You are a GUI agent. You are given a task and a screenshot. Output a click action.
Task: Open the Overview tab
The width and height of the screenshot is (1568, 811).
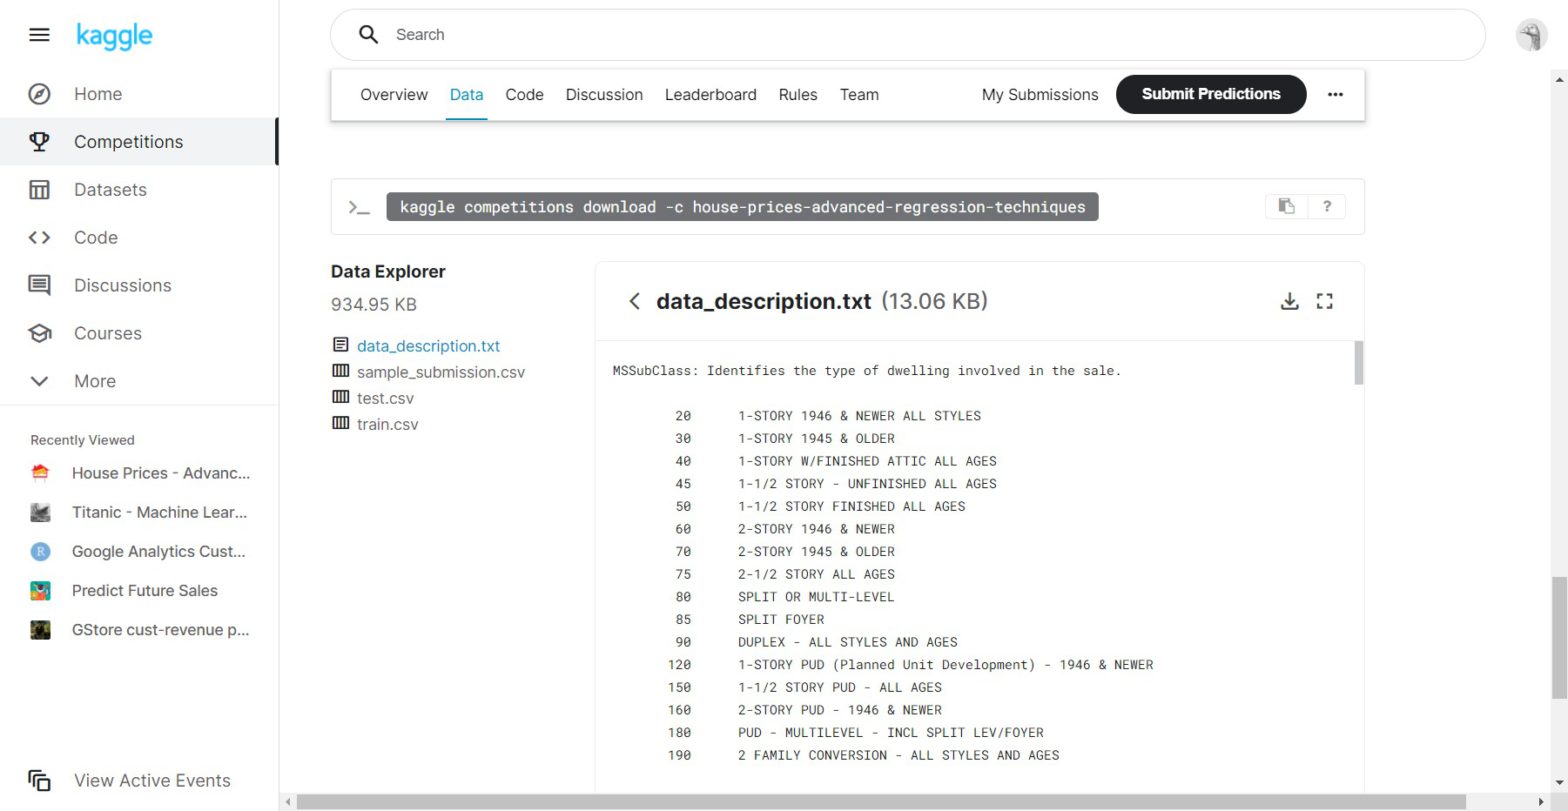(393, 94)
